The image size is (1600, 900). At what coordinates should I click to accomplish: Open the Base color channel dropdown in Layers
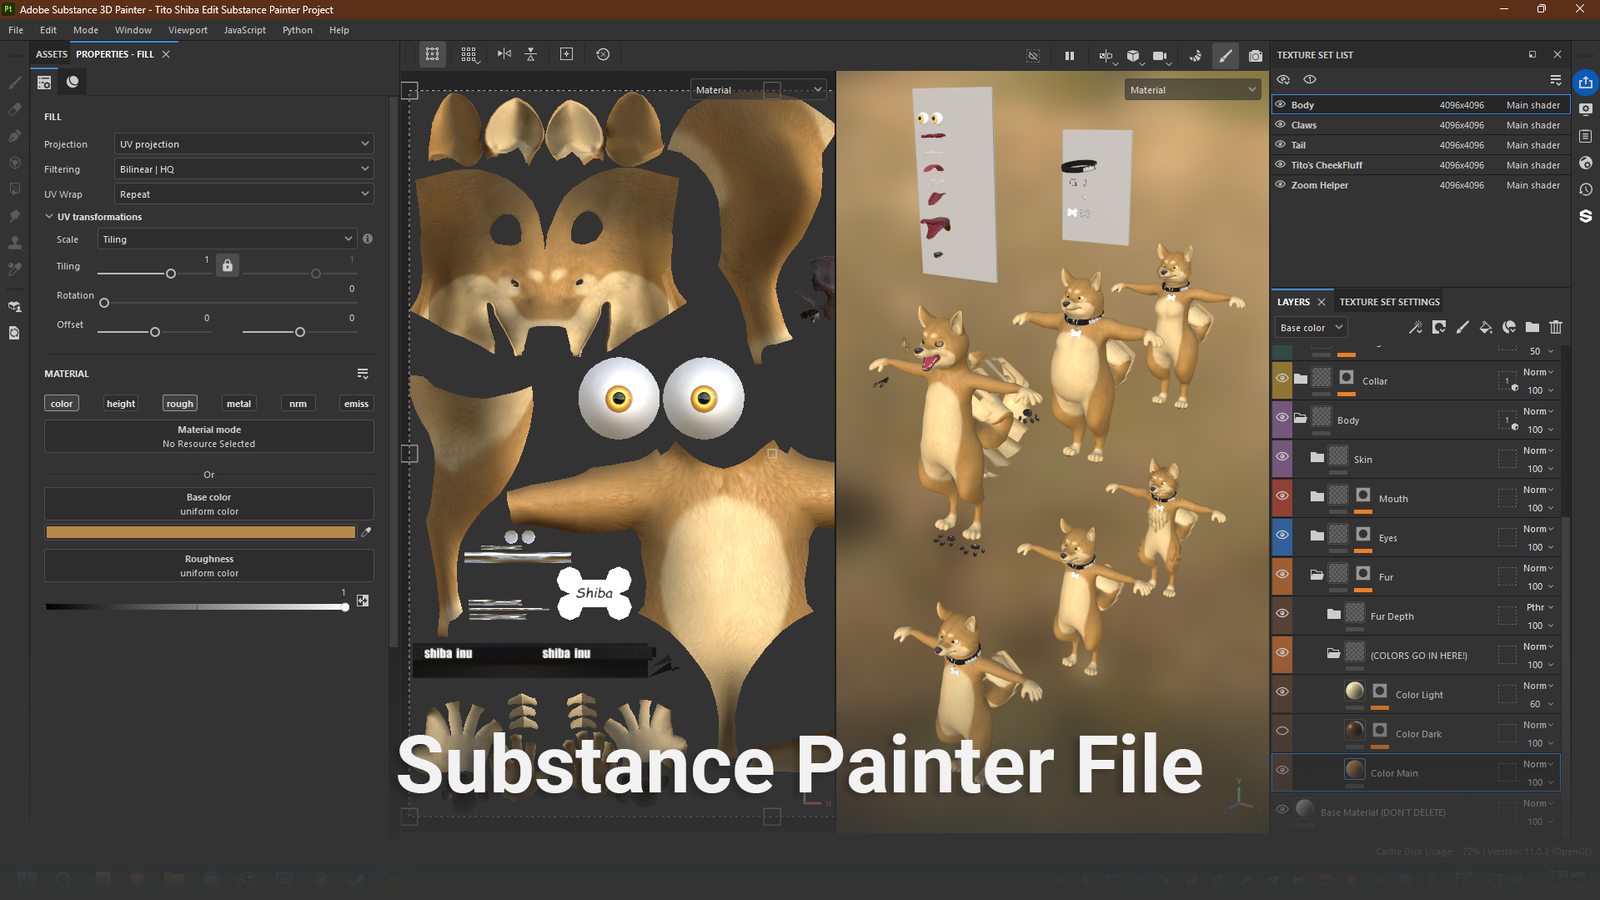coord(1310,327)
